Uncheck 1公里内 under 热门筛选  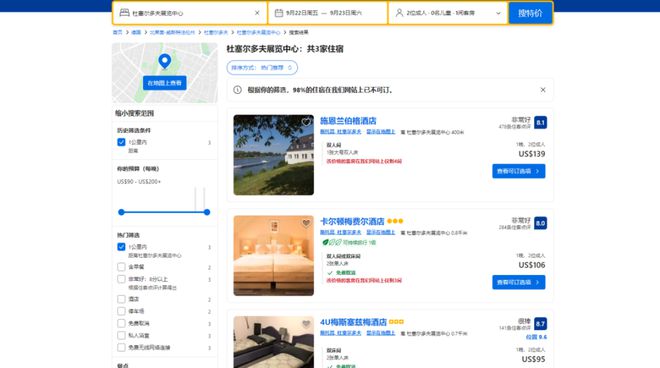121,247
